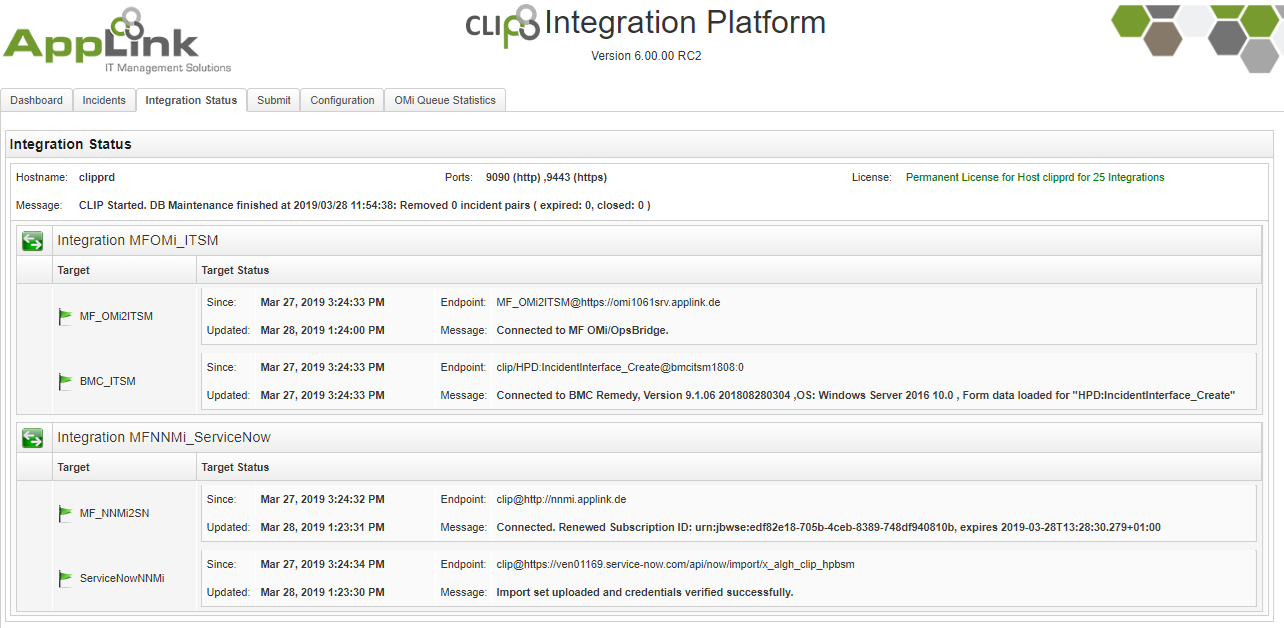Click Target Status column header under MFOMi_ITSM
This screenshot has width=1284, height=628.
click(x=235, y=270)
